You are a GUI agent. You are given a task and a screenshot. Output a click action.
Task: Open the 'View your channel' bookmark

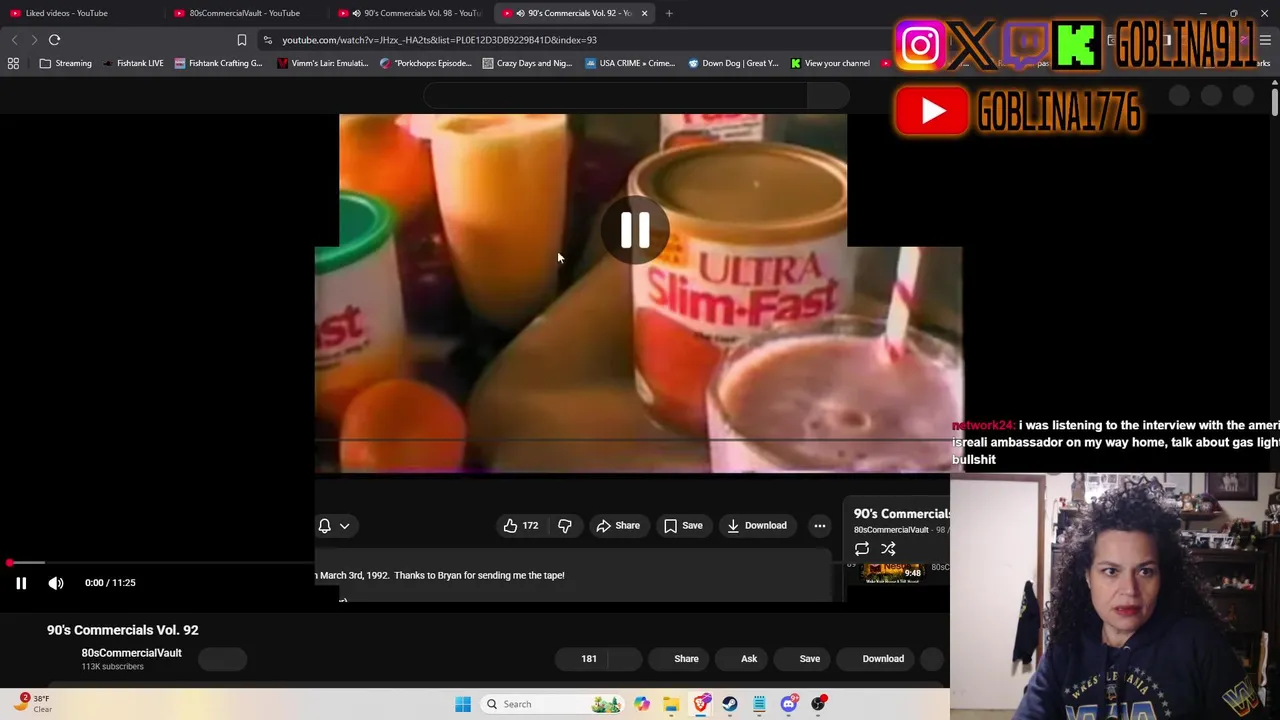(x=830, y=63)
